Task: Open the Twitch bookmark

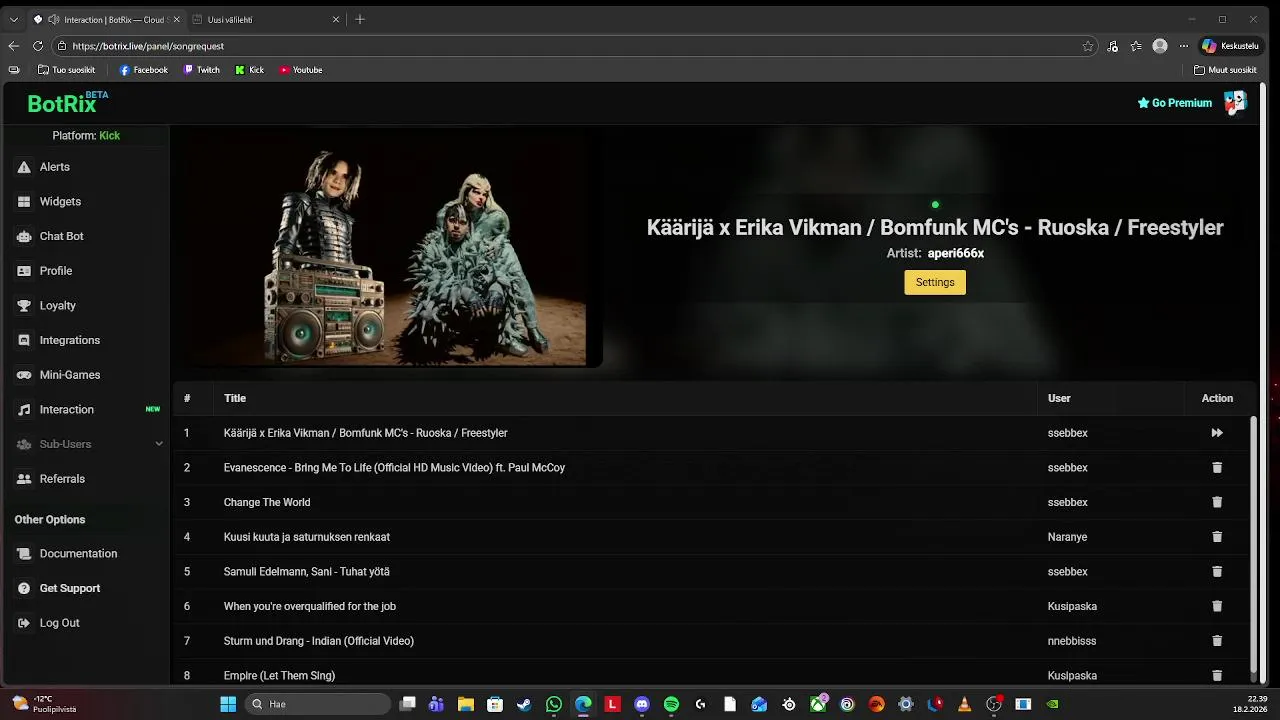Action: tap(201, 70)
